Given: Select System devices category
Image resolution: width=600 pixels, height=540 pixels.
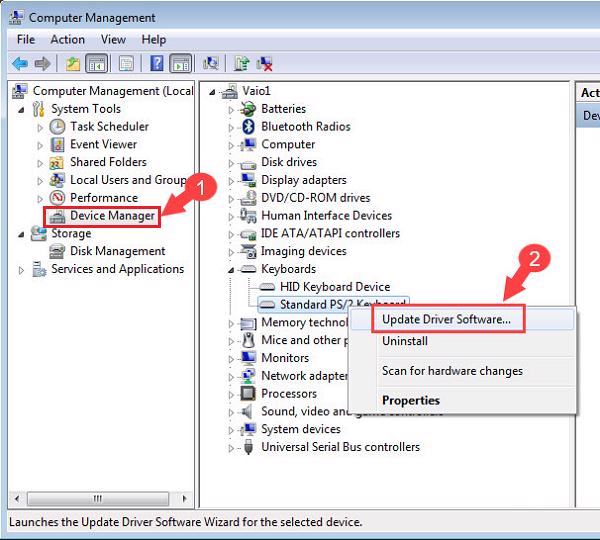Looking at the screenshot, I should click(x=301, y=429).
